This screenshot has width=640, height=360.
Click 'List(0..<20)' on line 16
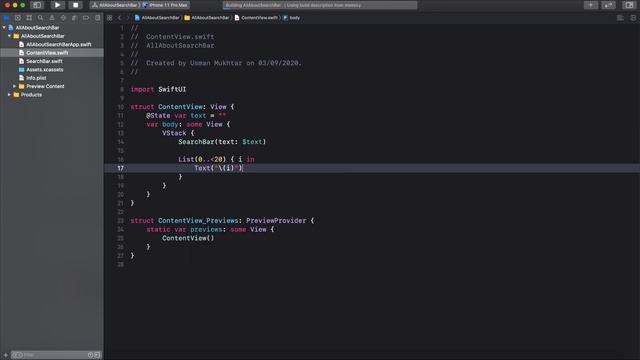[x=202, y=160]
